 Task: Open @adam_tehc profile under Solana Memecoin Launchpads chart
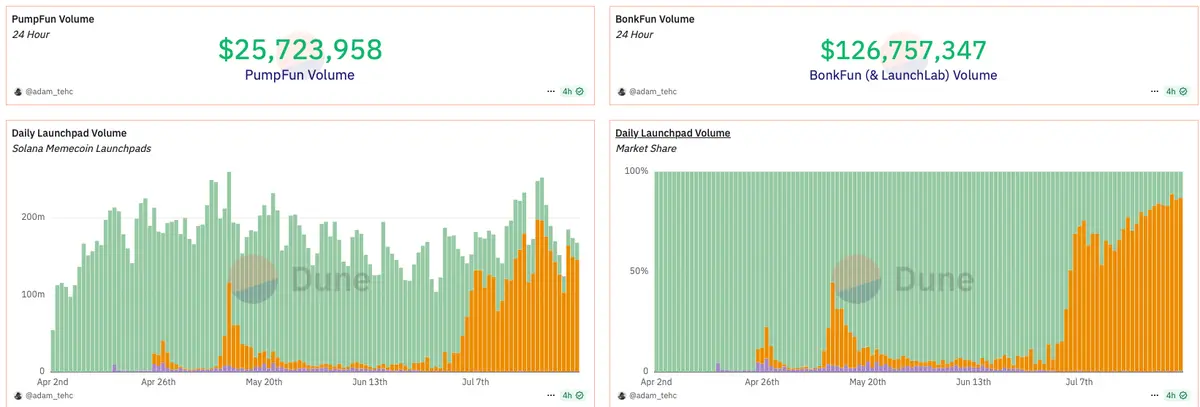(x=50, y=396)
